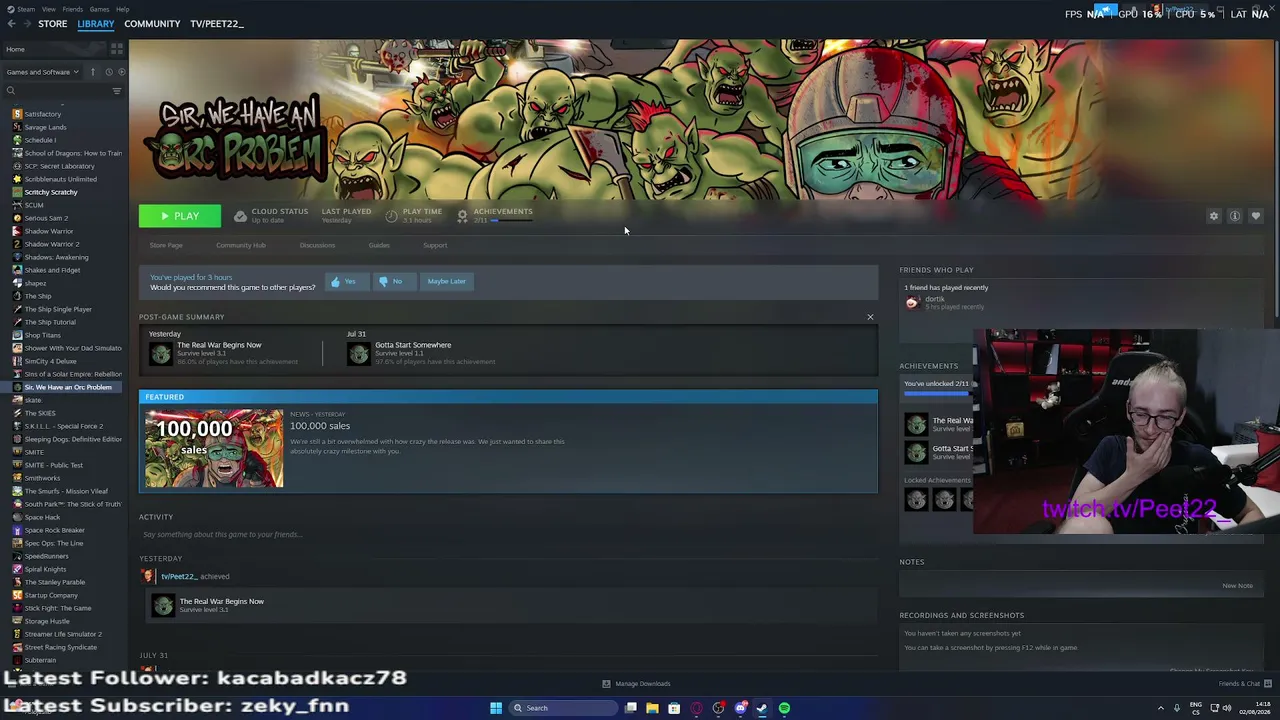Expand the Games and Software dropdown
The width and height of the screenshot is (1280, 720).
[42, 72]
